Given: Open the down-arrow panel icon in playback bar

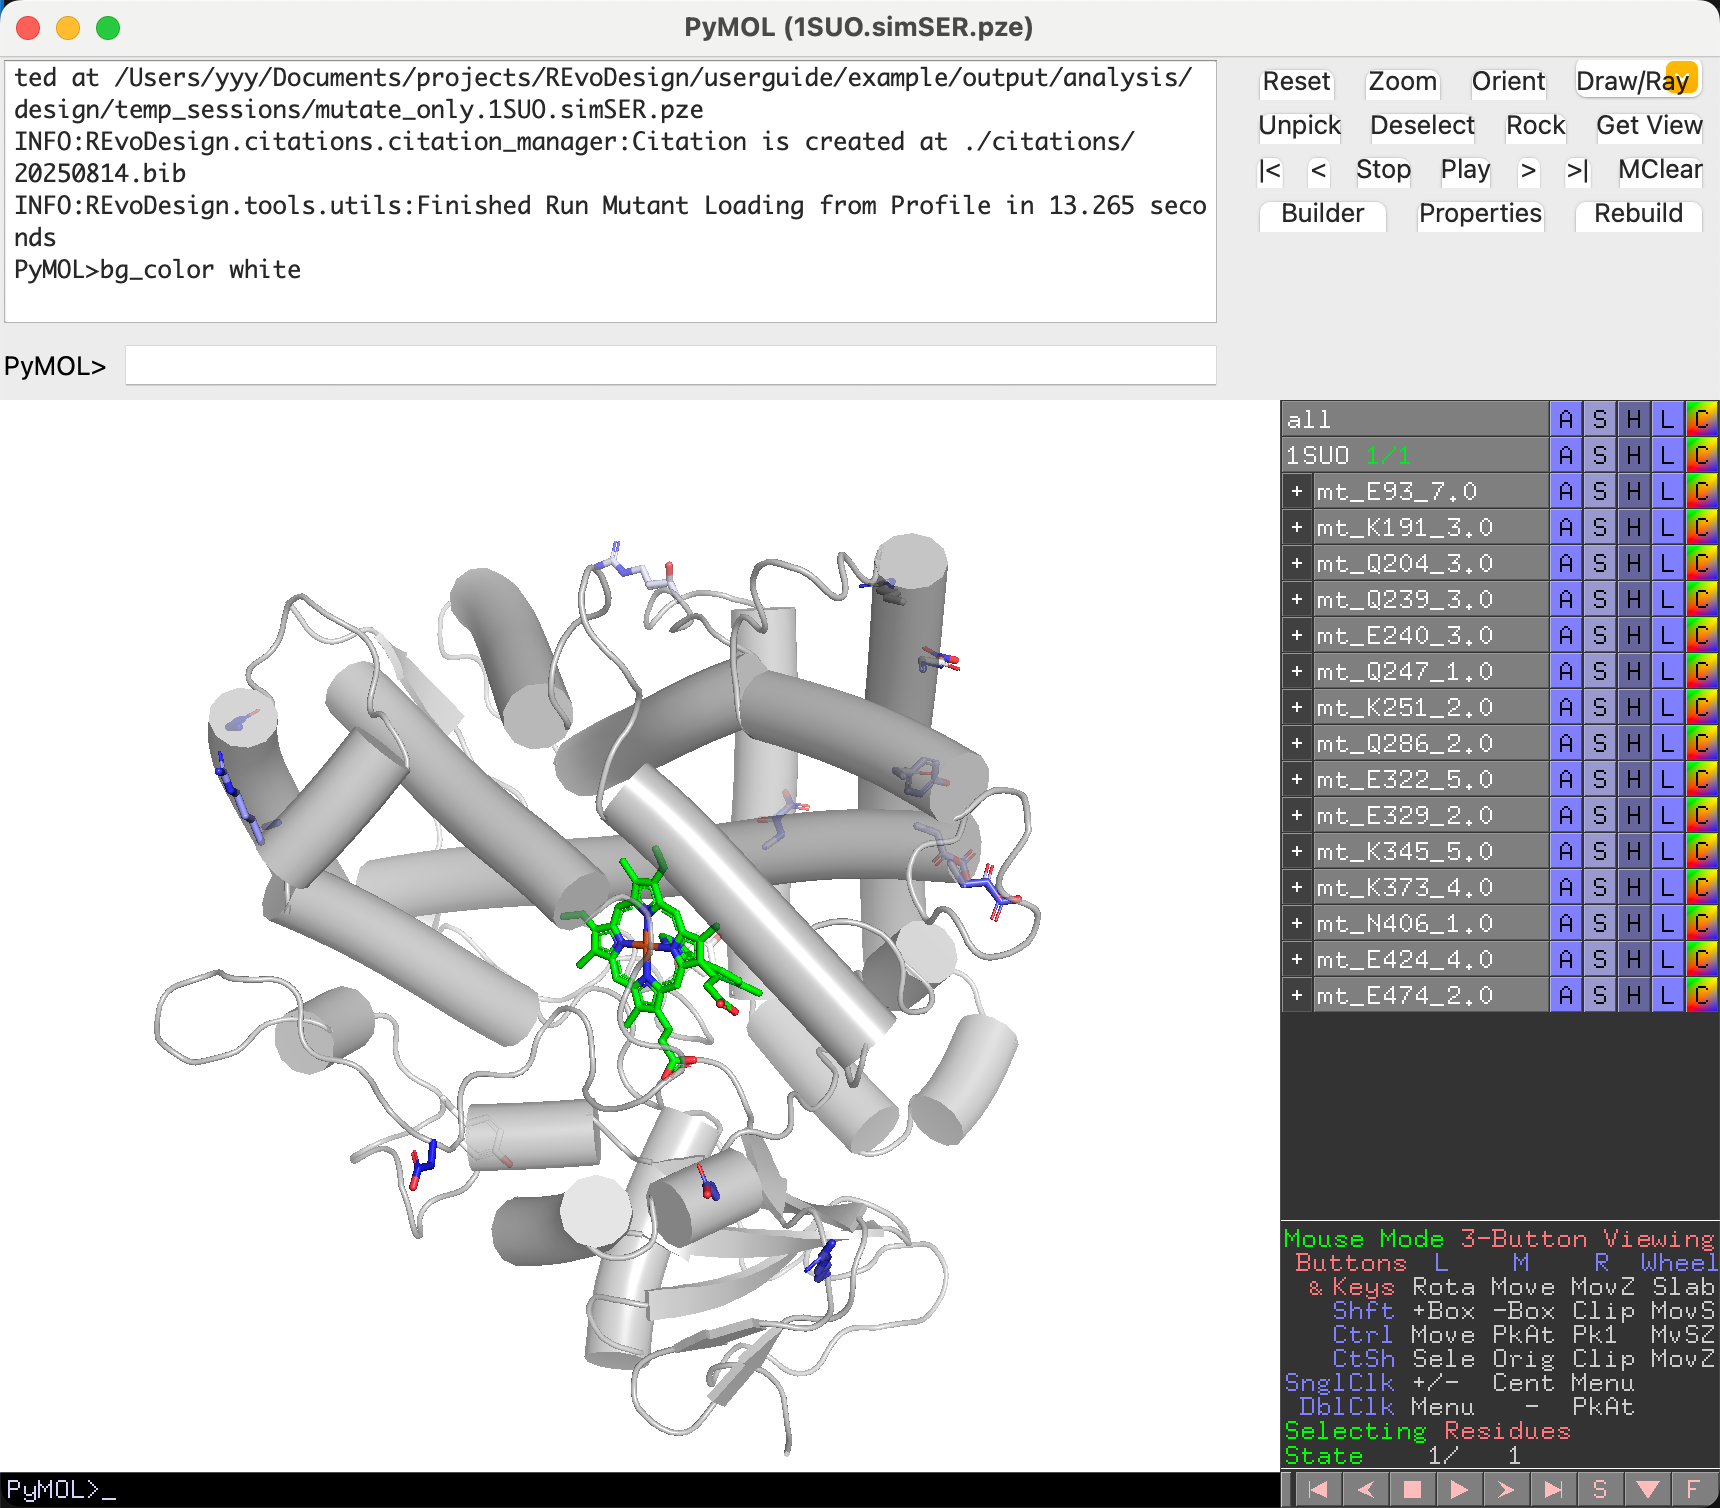Looking at the screenshot, I should point(1647,1489).
